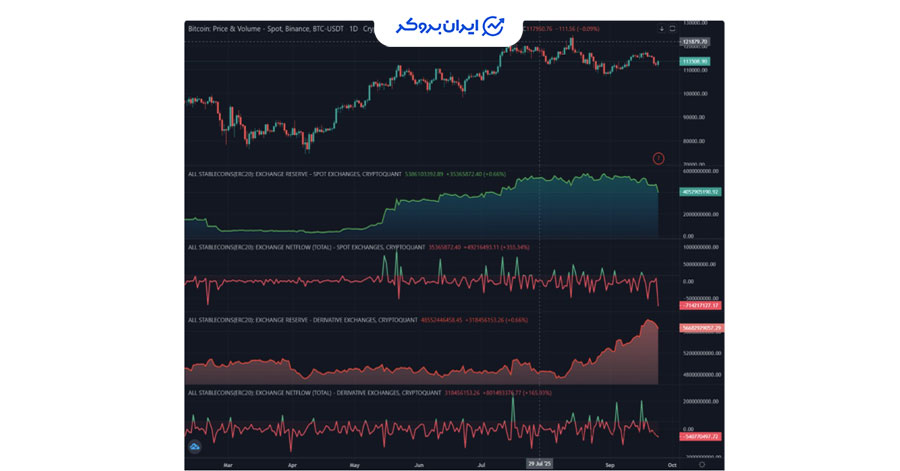900x471 pixels.
Task: Click the red spot netflow value tag
Action: click(x=700, y=306)
